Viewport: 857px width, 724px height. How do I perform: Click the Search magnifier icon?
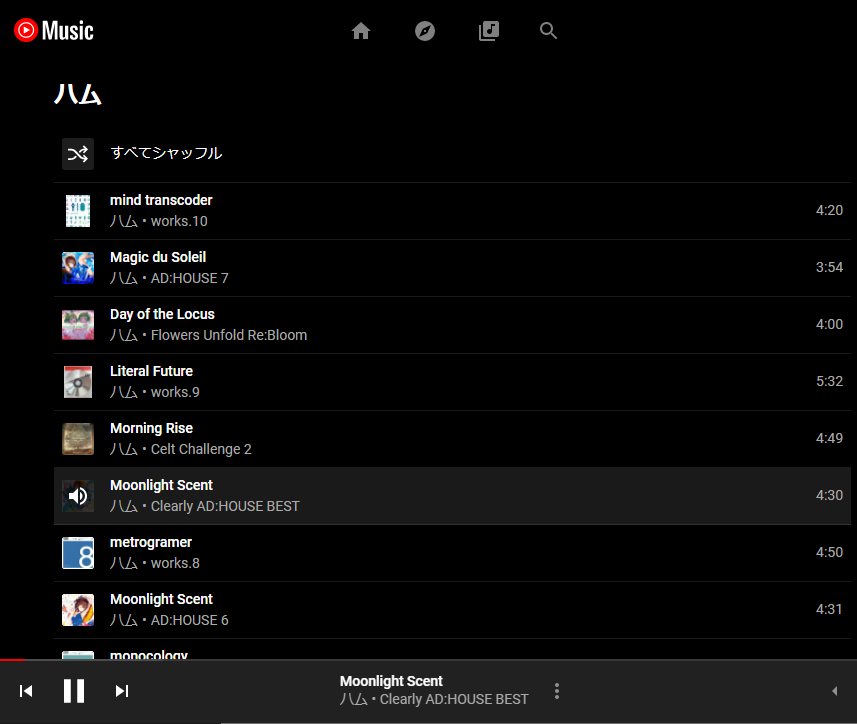[x=548, y=31]
